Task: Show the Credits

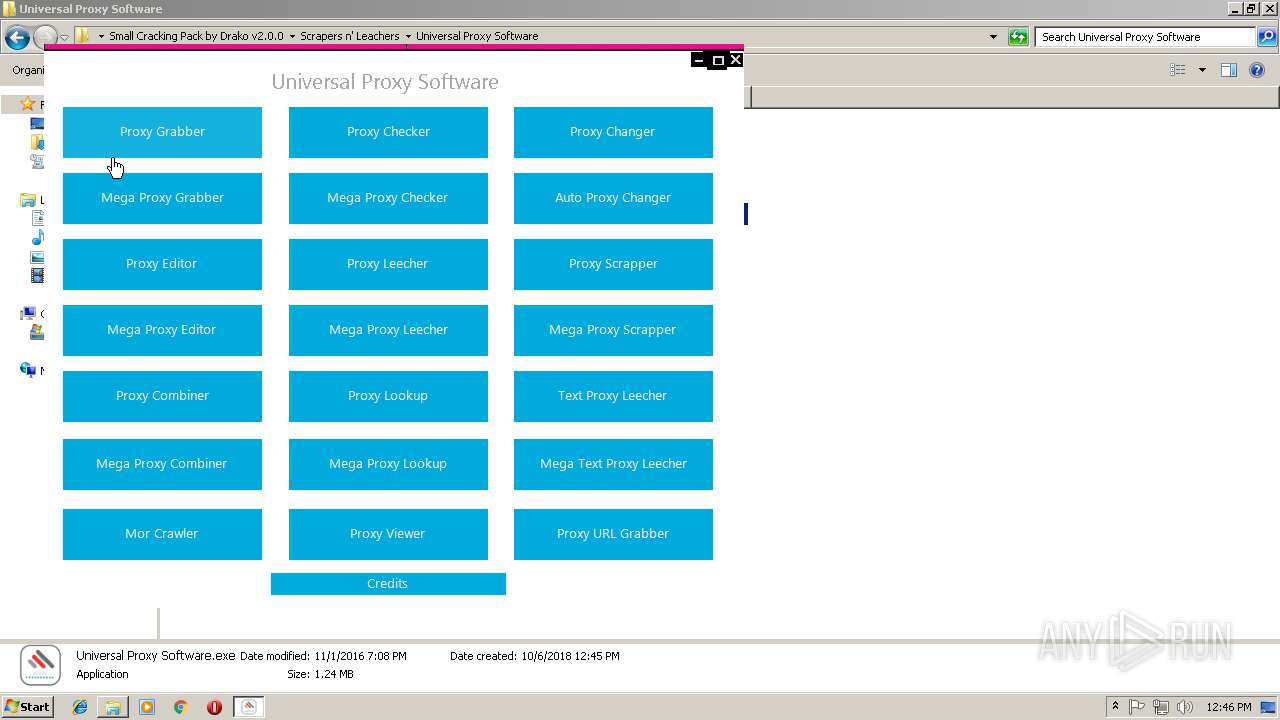Action: (x=388, y=584)
